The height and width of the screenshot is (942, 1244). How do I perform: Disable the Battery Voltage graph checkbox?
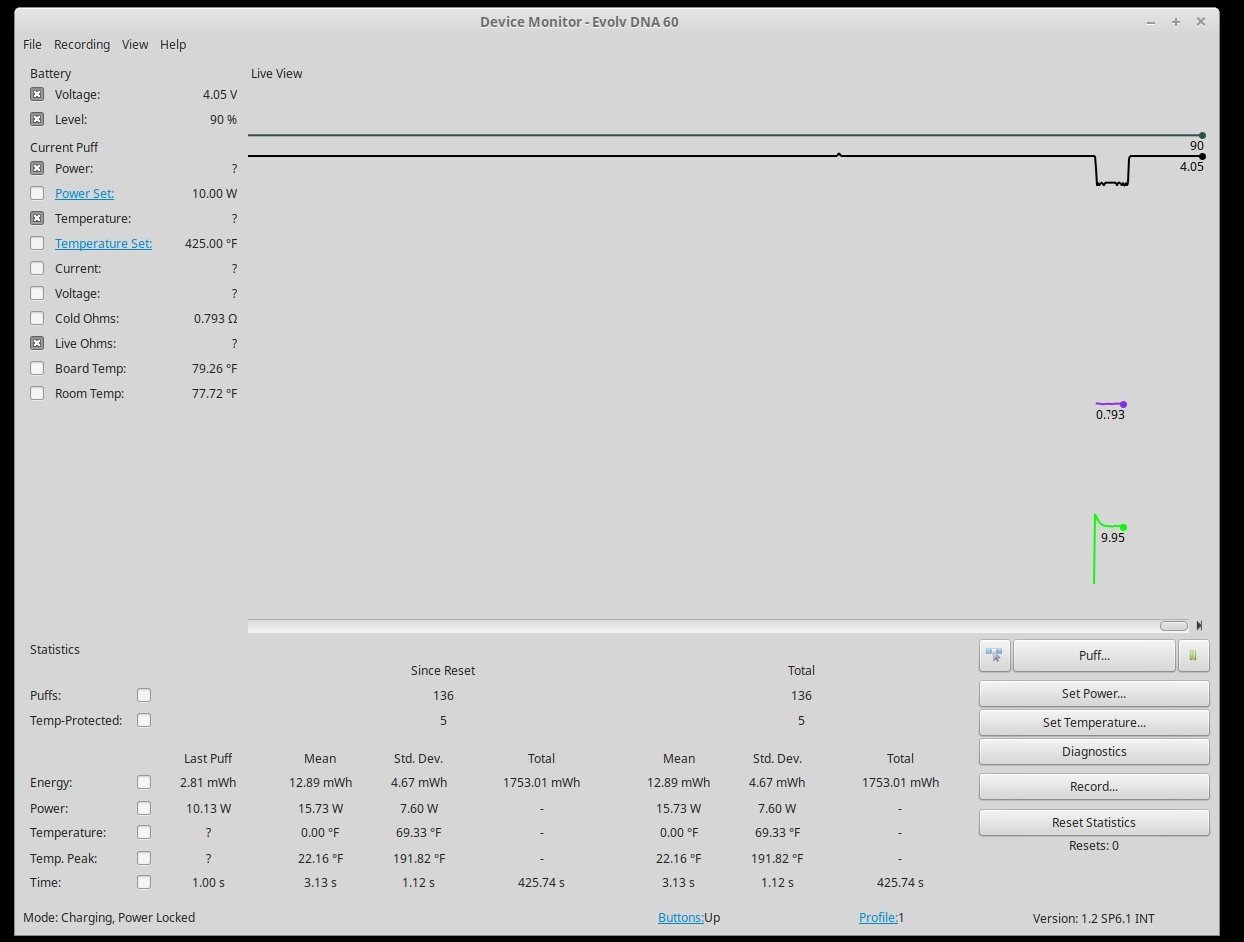point(37,94)
